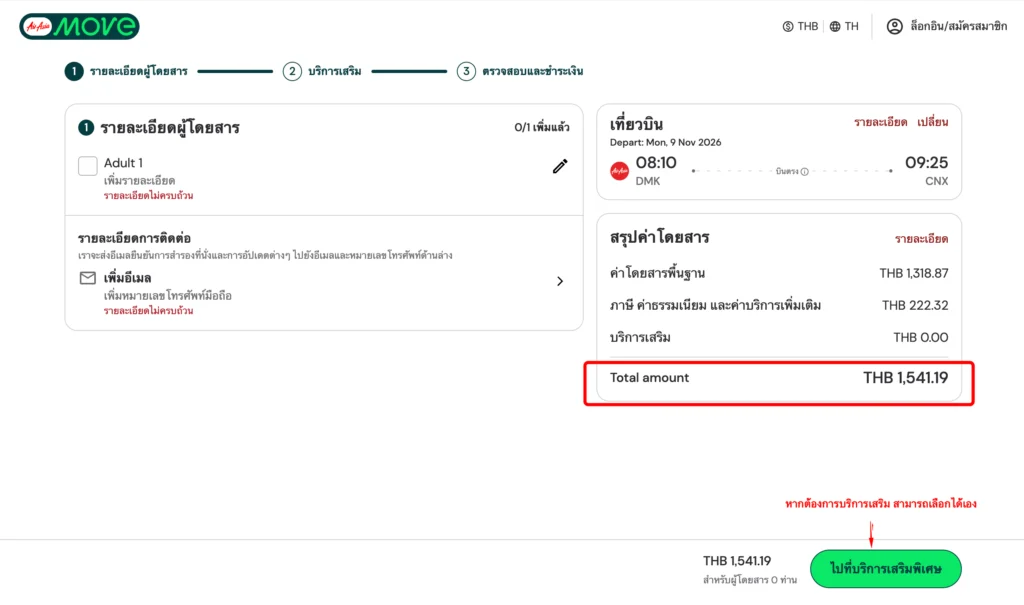Click Adult 1 เพิ่มรายละเอียด text
Viewport: 1024px width, 605px height.
pos(139,180)
